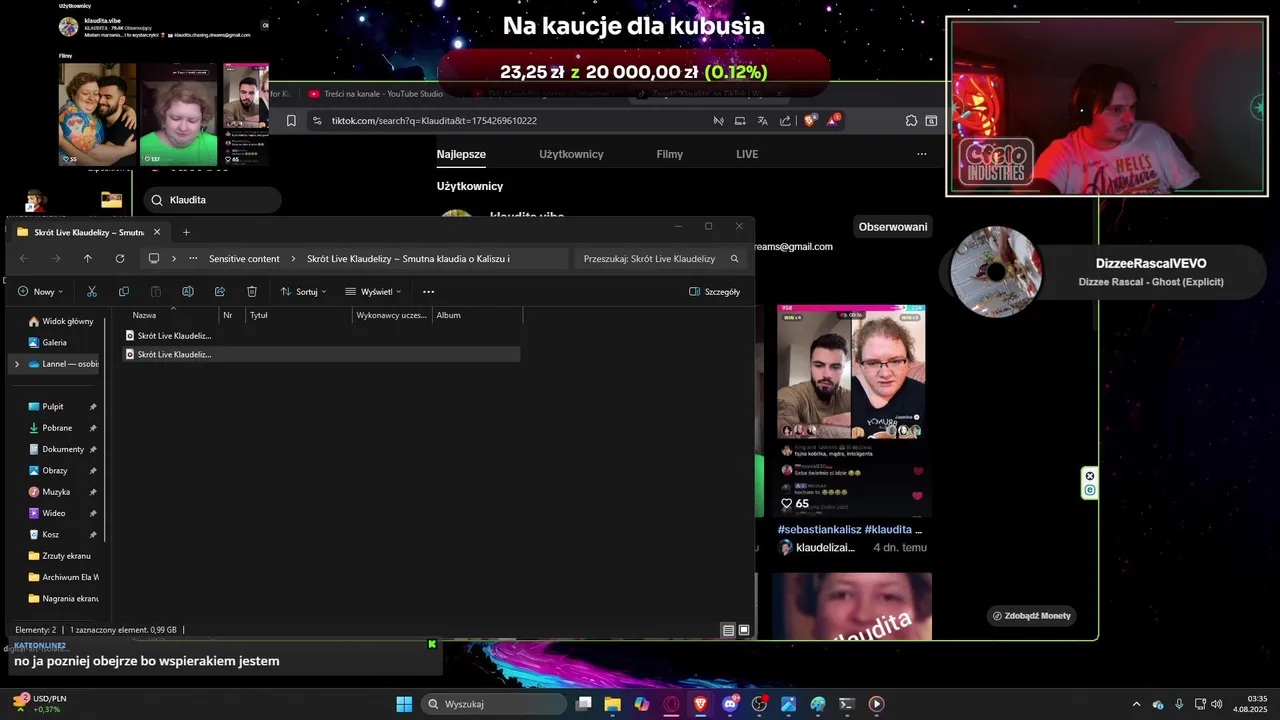Open the TikTok search tabs three-dot menu
The image size is (1280, 720).
(922, 154)
